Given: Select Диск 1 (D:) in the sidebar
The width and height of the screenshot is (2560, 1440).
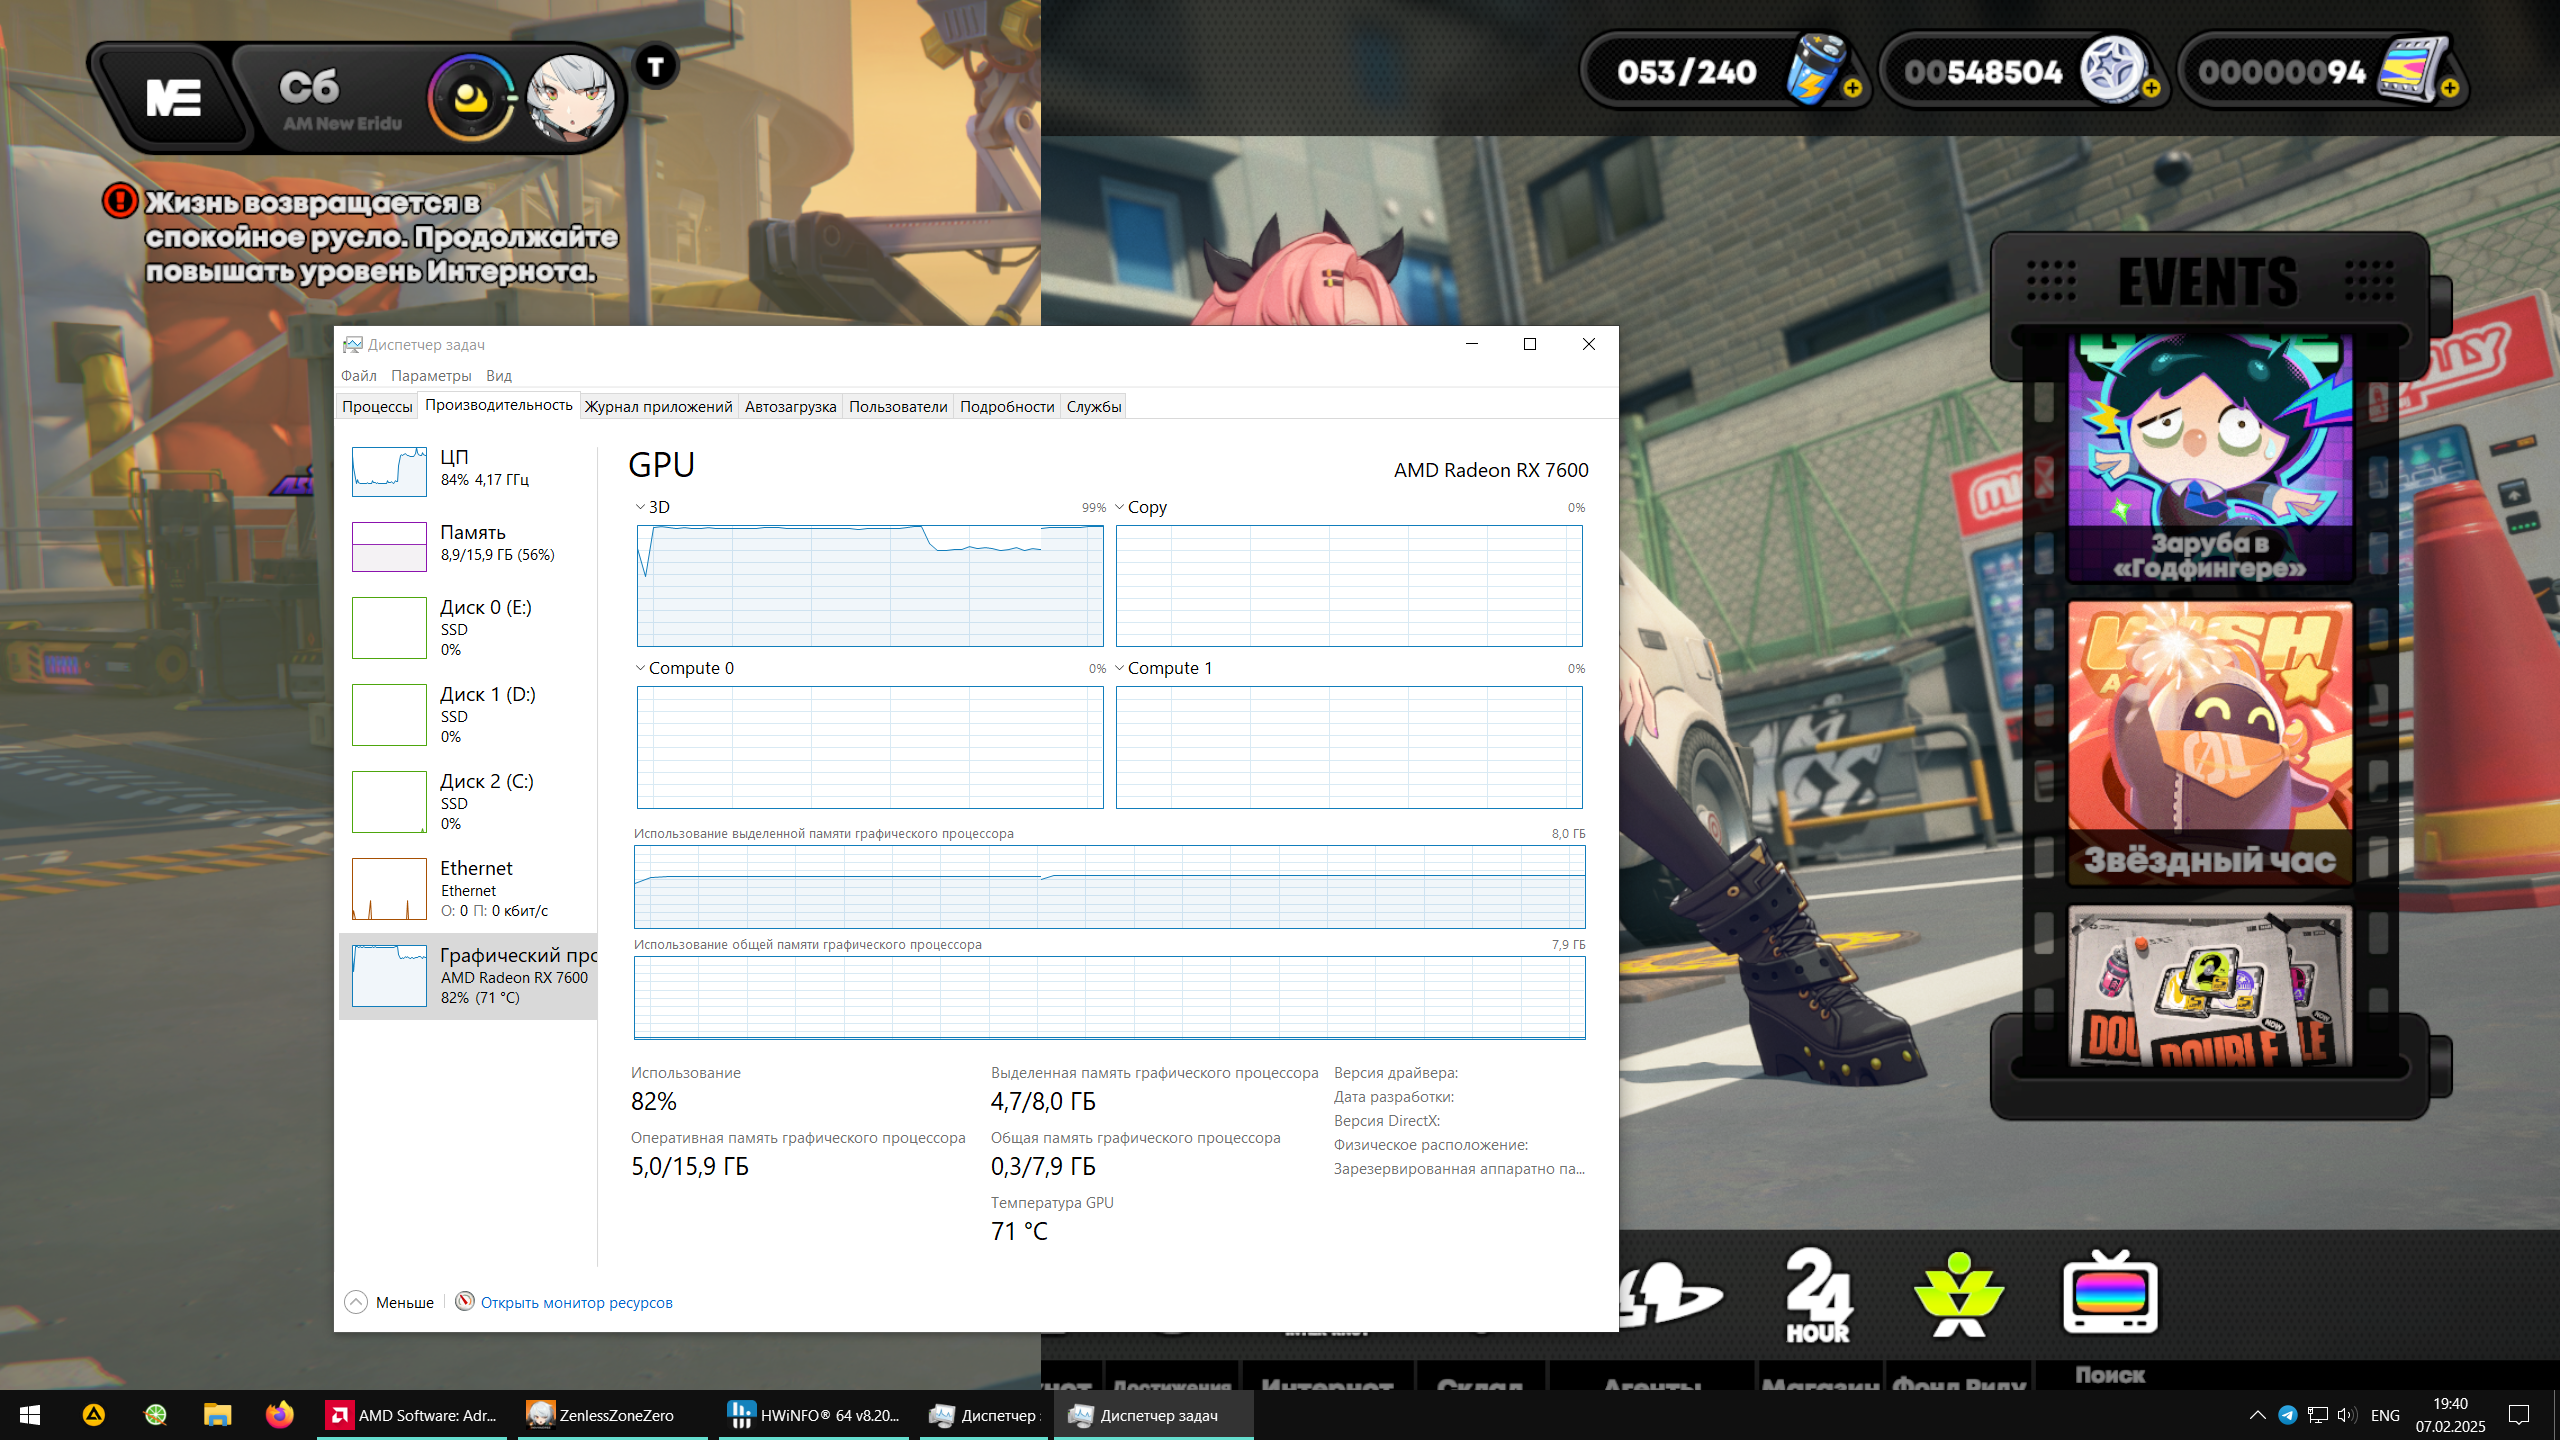Looking at the screenshot, I should click(x=468, y=715).
